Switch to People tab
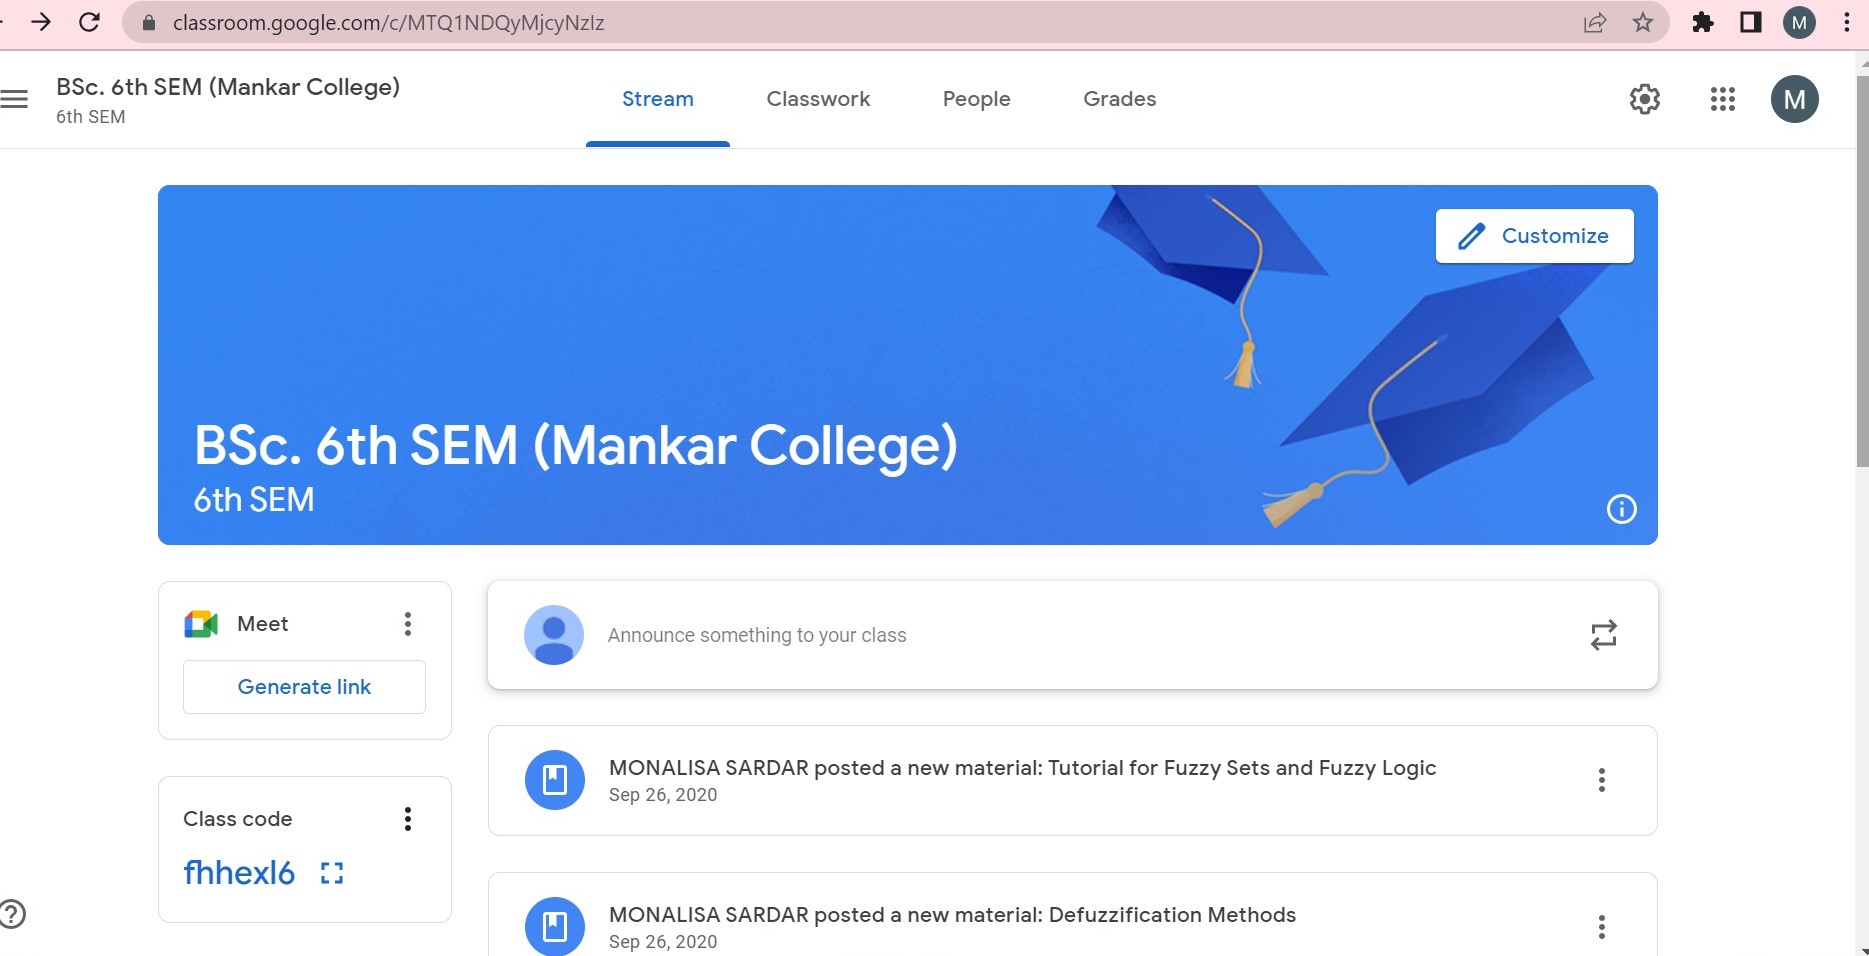The image size is (1869, 956). tap(976, 99)
